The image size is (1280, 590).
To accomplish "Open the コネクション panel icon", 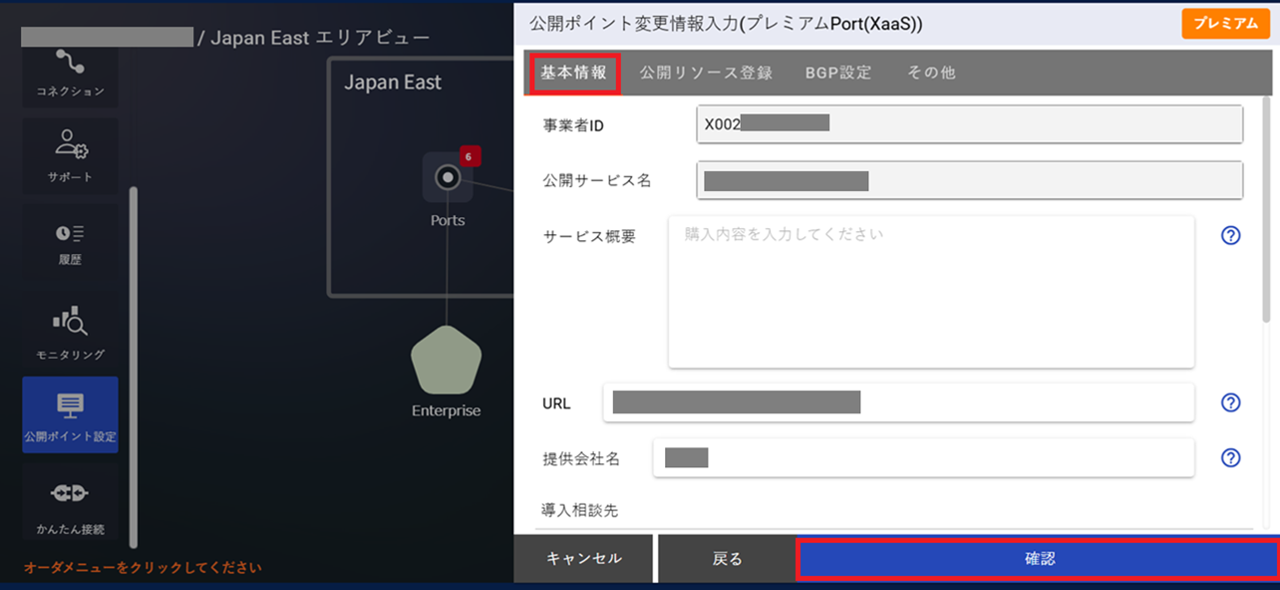I will click(69, 75).
